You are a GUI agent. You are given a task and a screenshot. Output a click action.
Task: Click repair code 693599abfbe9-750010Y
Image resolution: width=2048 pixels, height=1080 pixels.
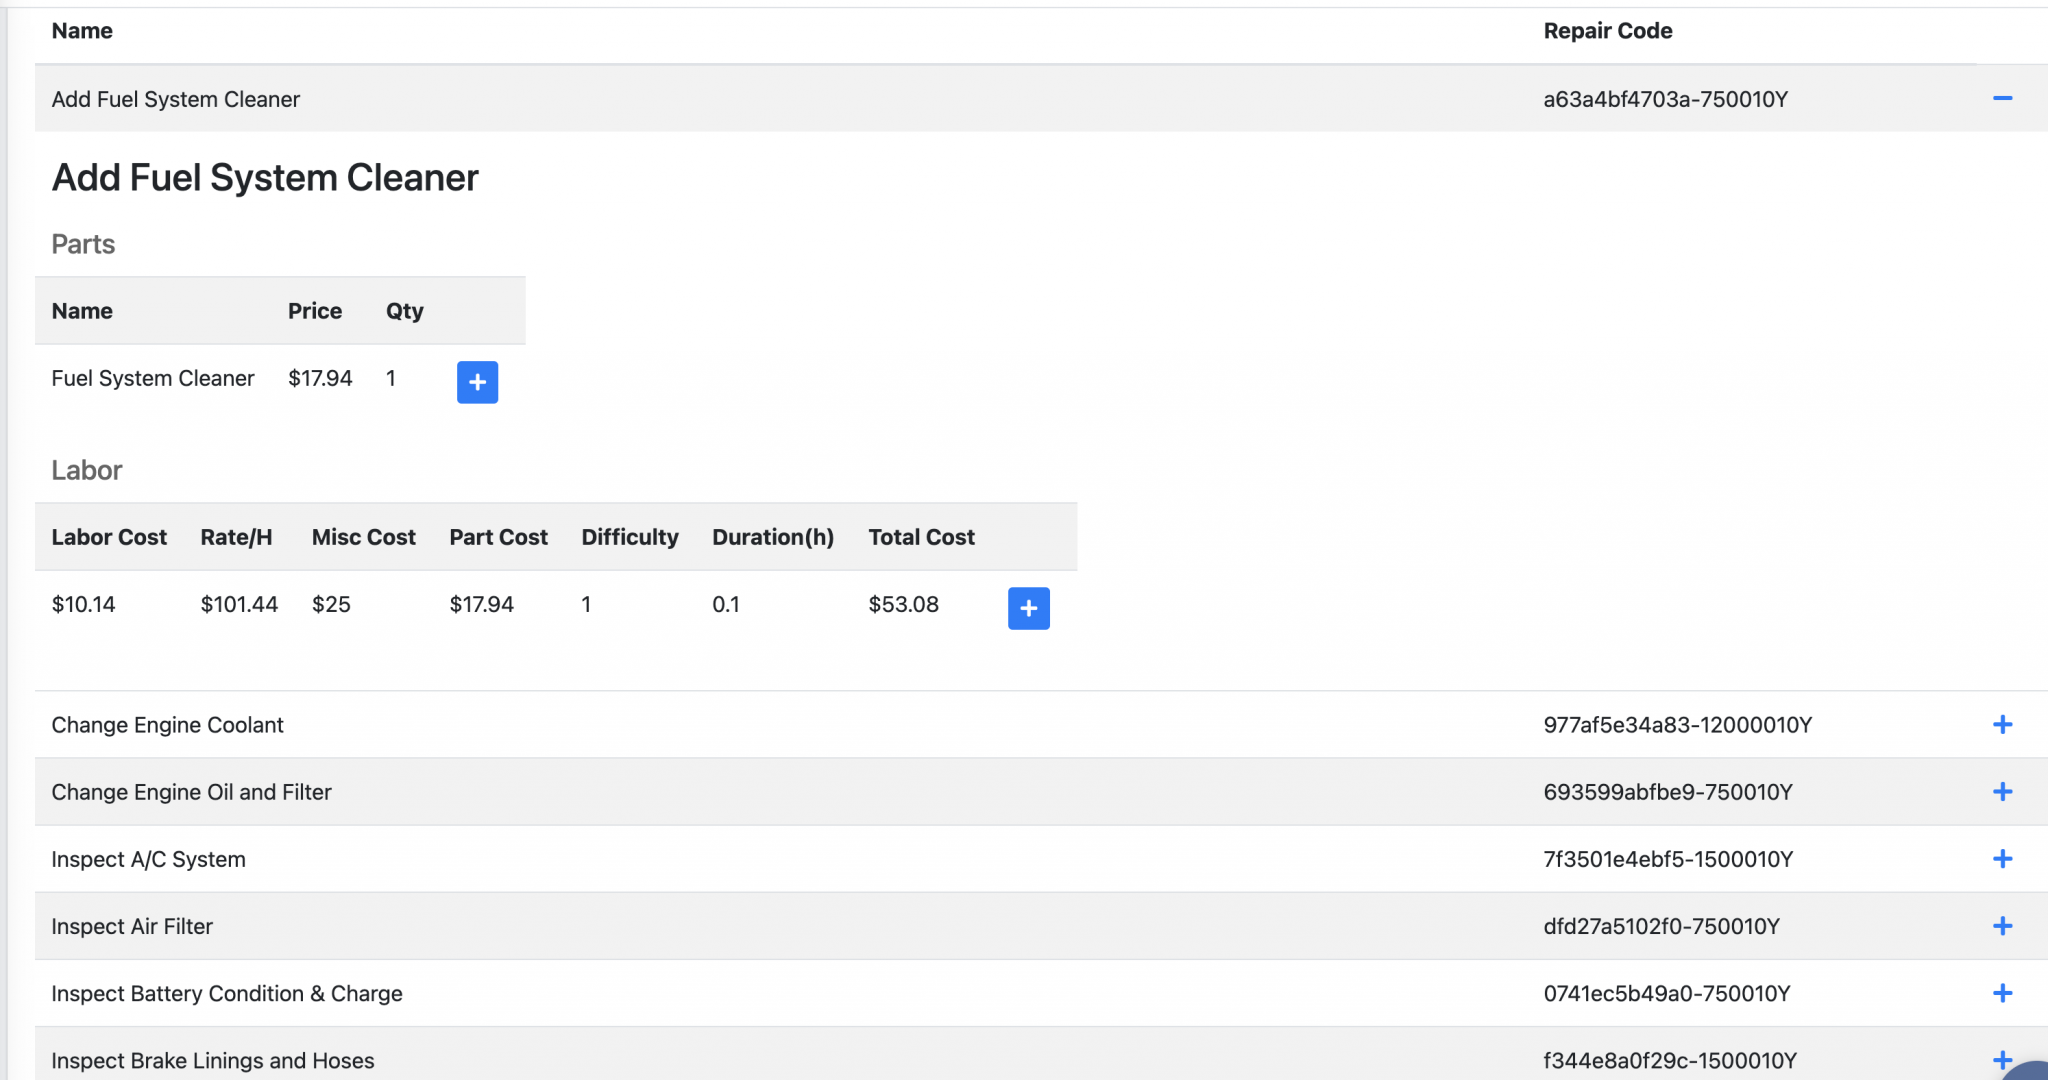click(1667, 792)
